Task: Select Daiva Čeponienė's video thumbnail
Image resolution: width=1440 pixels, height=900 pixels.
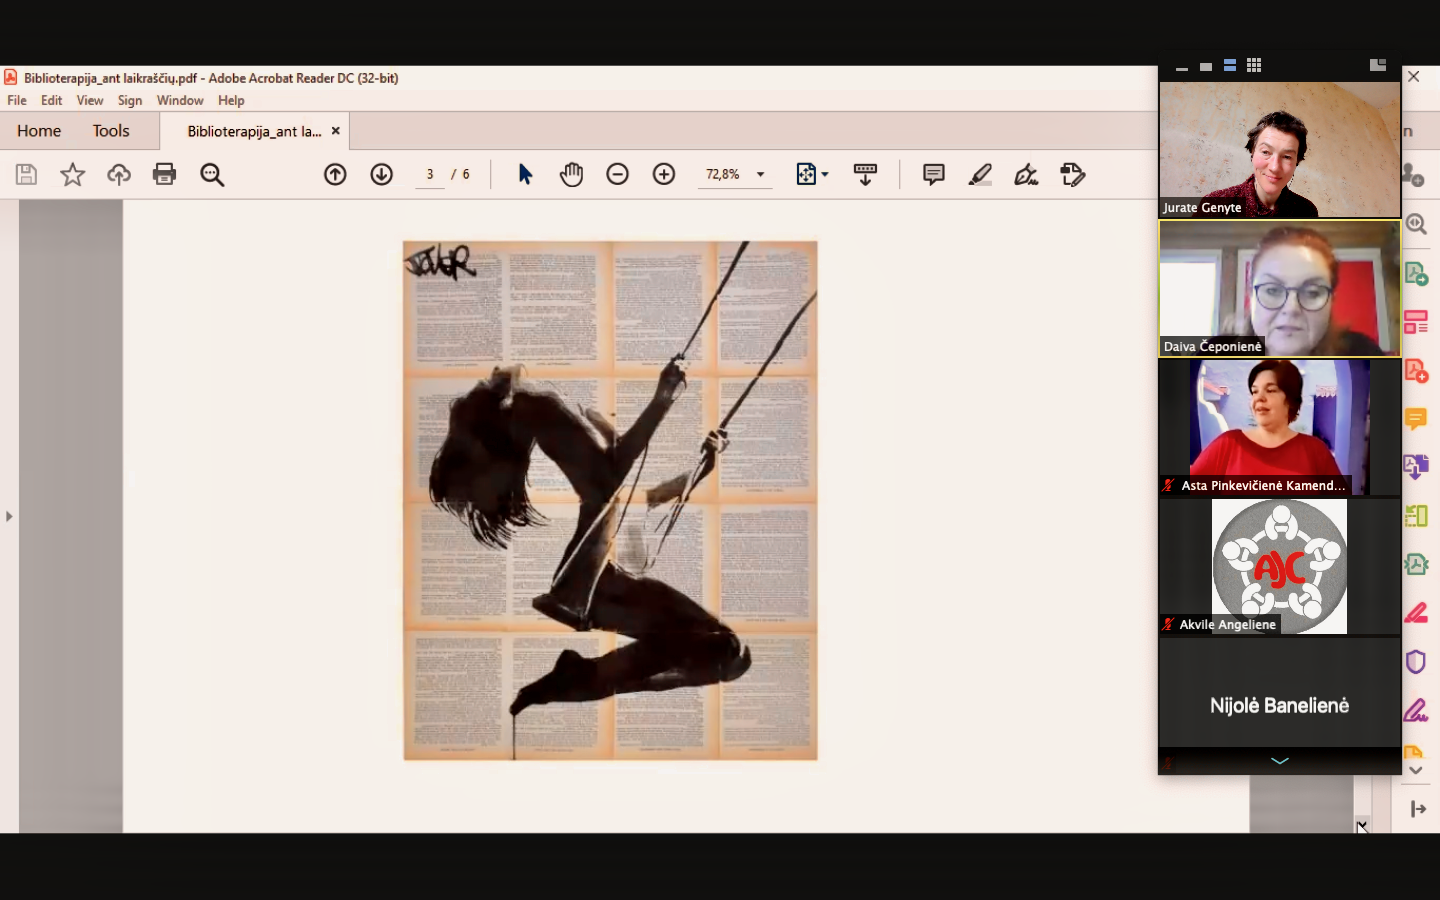Action: tap(1279, 288)
